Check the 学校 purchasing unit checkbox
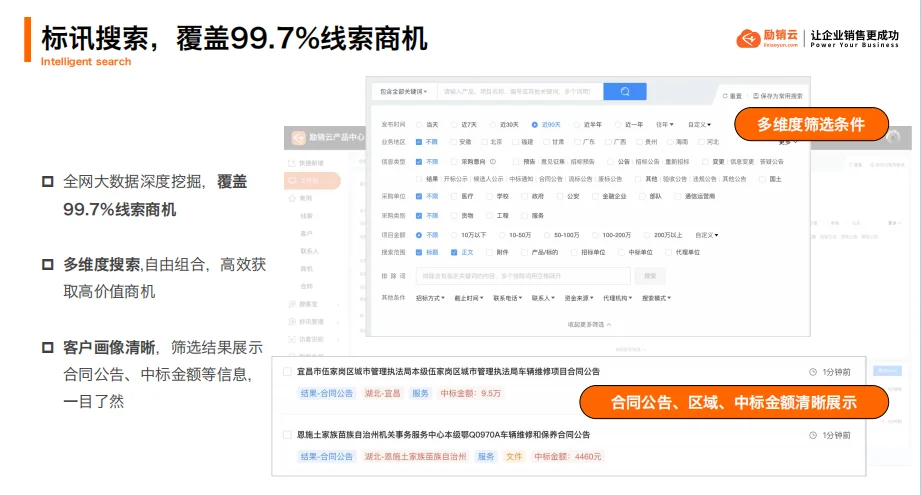This screenshot has height=495, width=921. (x=489, y=196)
